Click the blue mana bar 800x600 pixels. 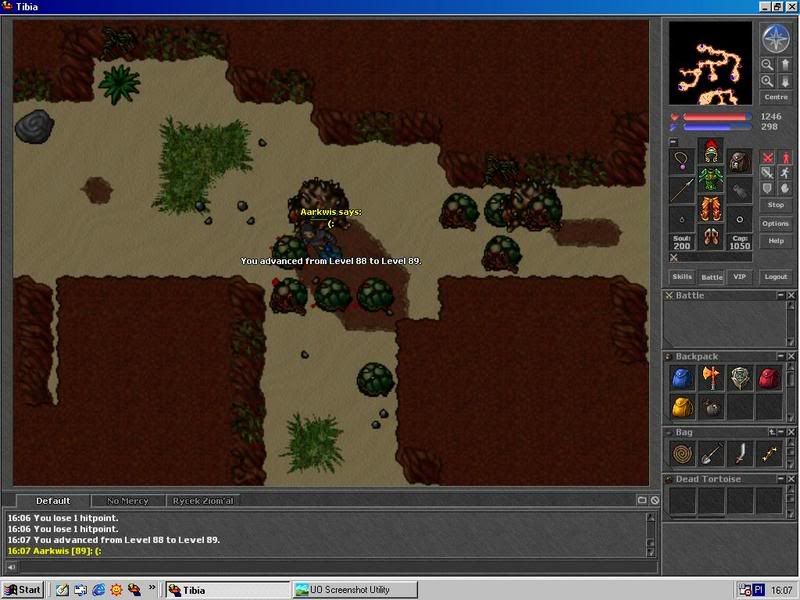717,127
